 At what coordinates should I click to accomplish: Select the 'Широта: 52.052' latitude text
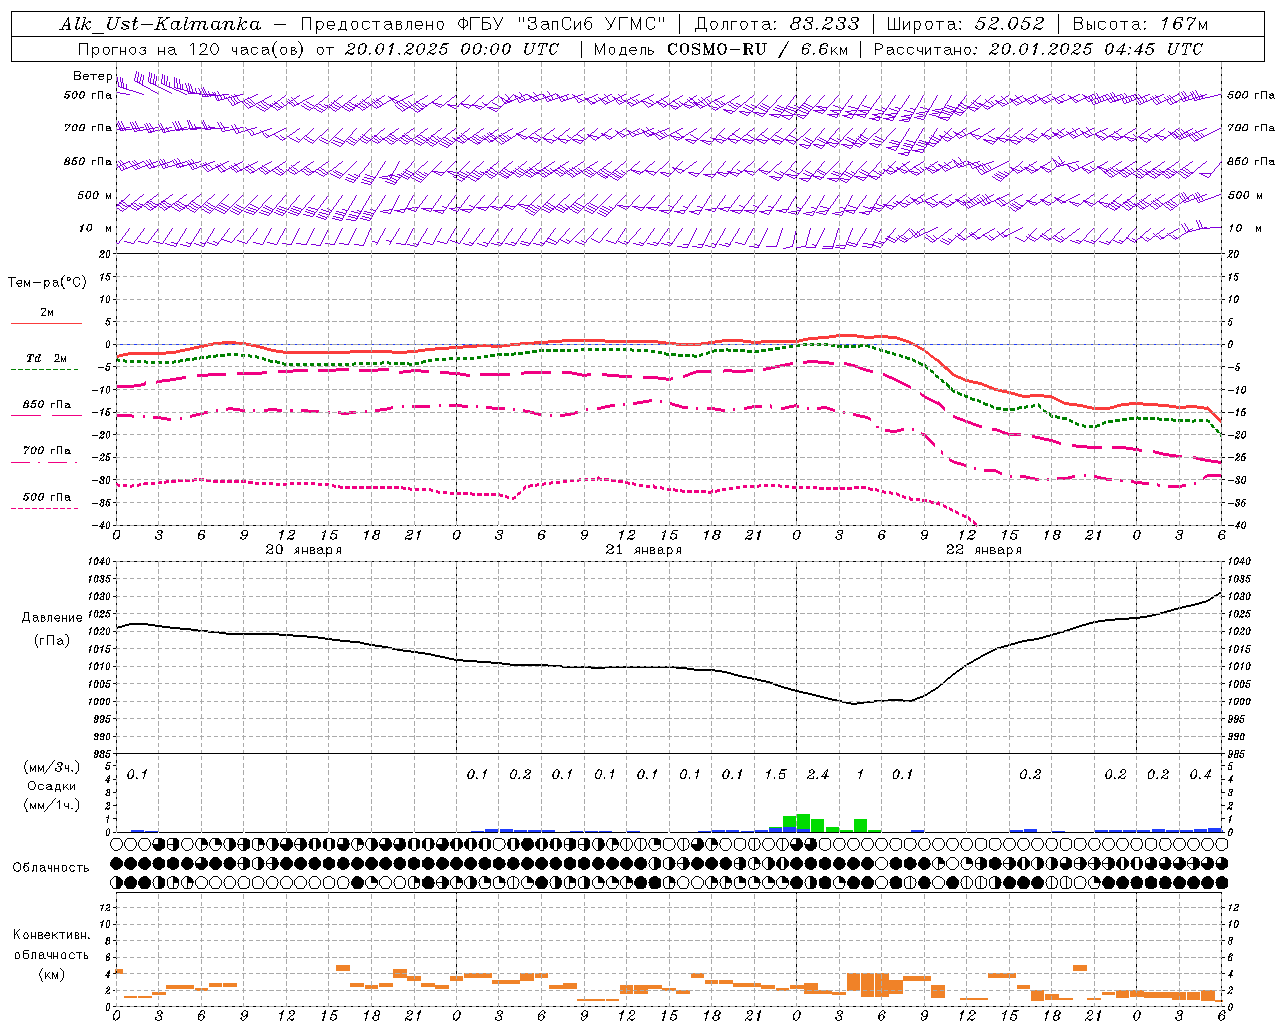(x=966, y=24)
